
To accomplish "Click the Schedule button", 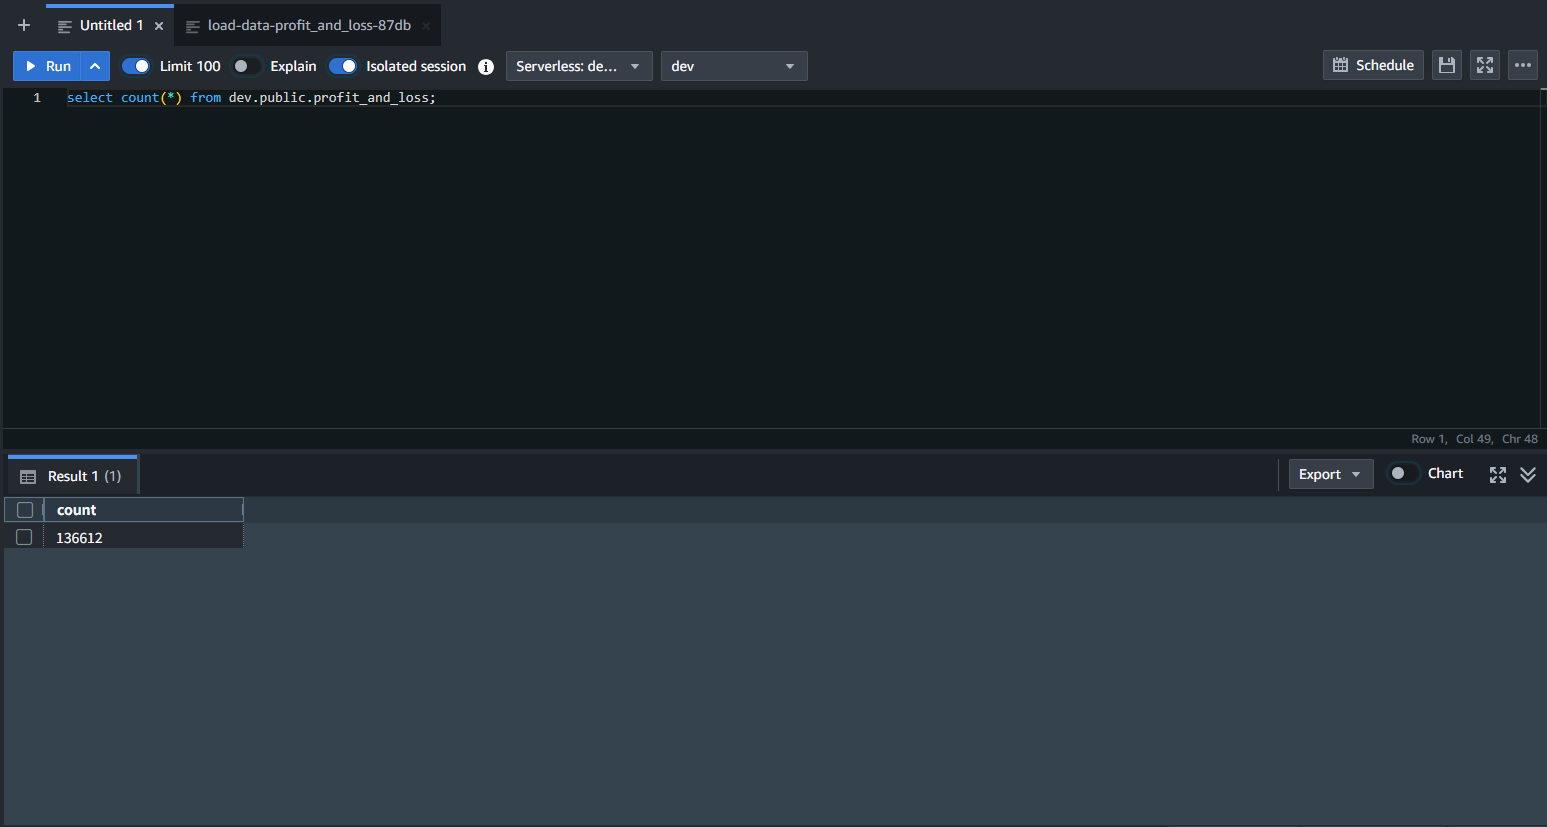I will tap(1373, 65).
